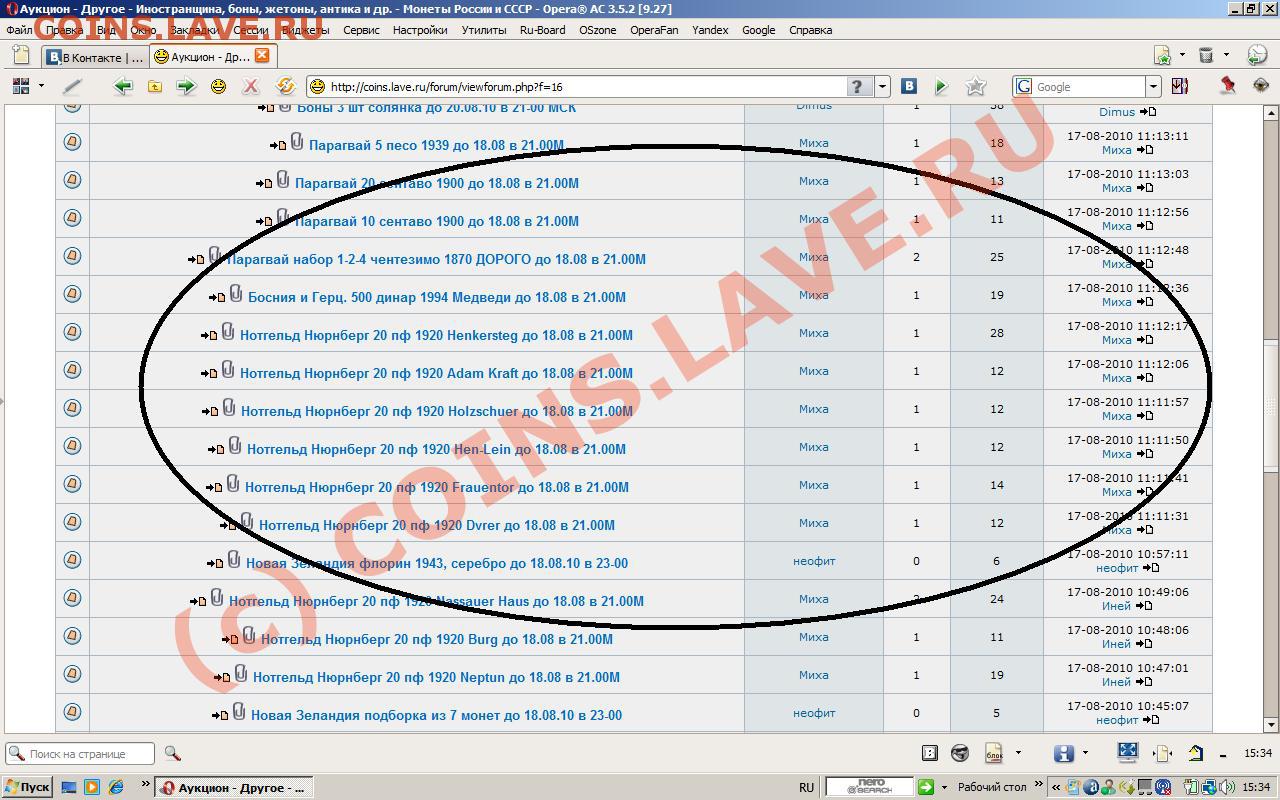This screenshot has height=800, width=1280.
Task: Close the 'Аукцион' tab
Action: pos(261,56)
